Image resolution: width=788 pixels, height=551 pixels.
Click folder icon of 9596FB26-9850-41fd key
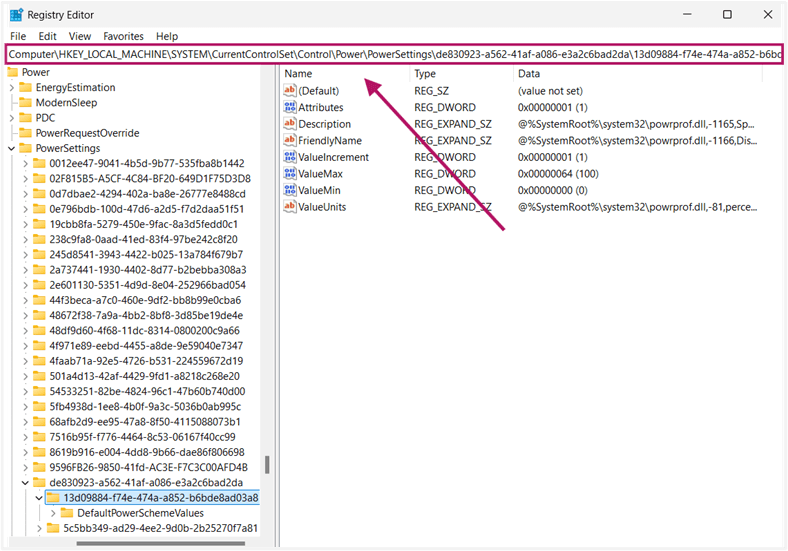(x=39, y=467)
